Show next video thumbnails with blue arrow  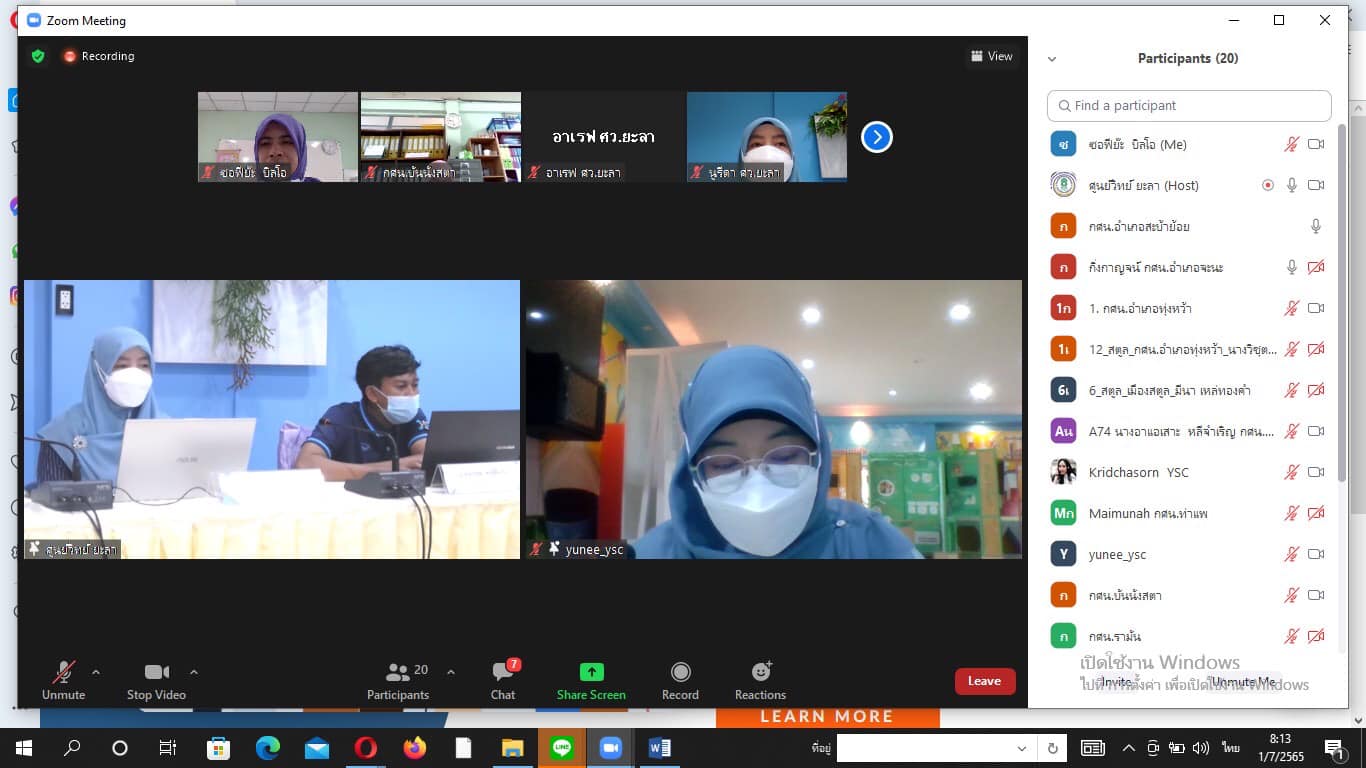[876, 137]
